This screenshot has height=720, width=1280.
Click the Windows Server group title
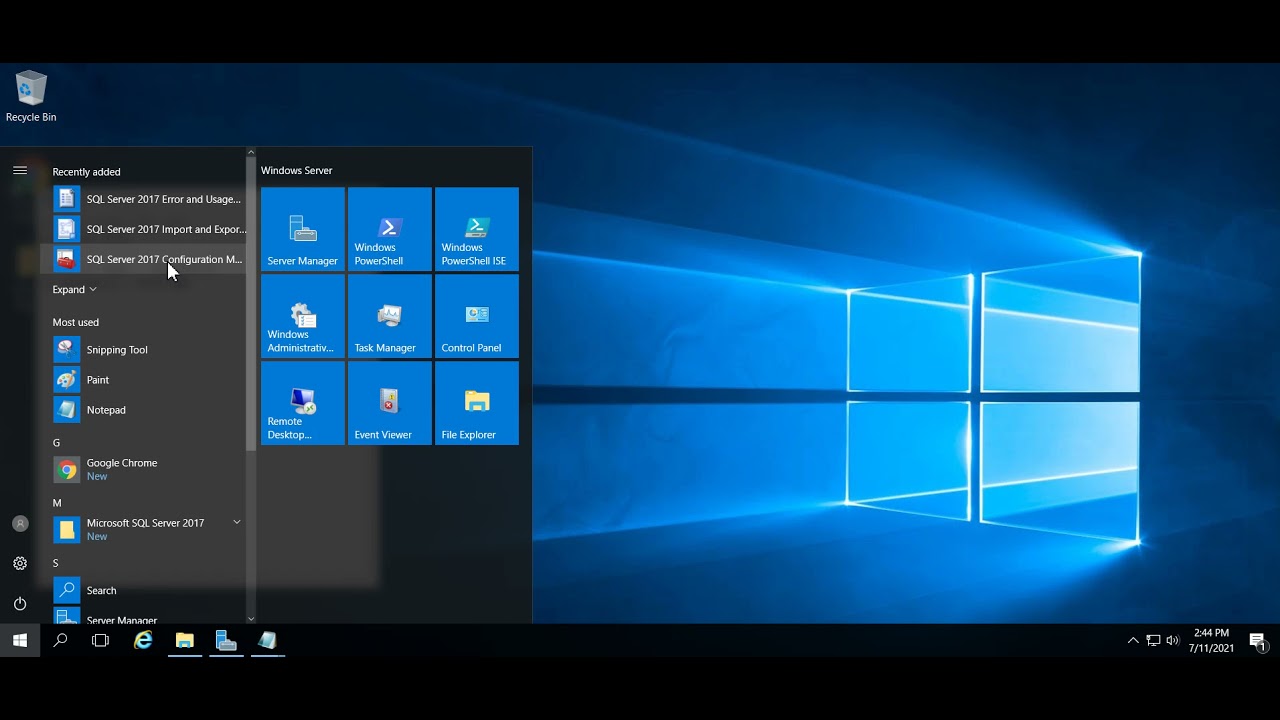click(x=296, y=170)
